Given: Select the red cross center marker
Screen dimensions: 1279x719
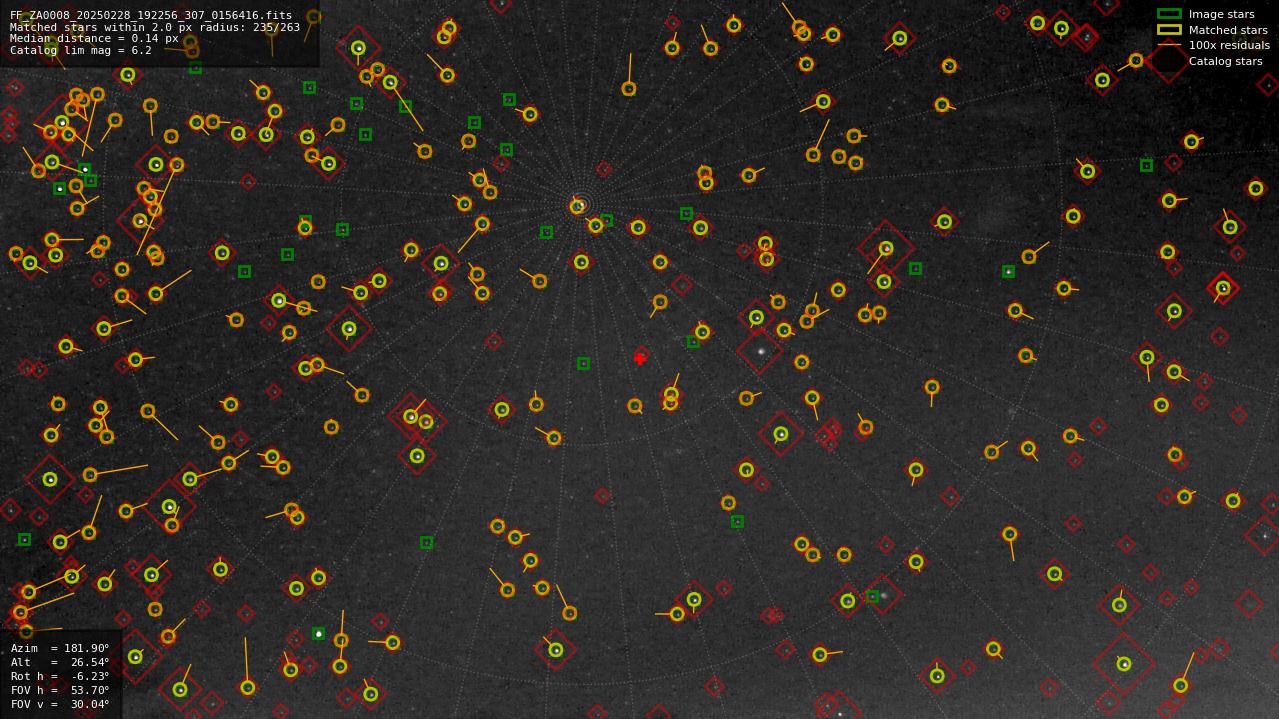Looking at the screenshot, I should pos(640,359).
